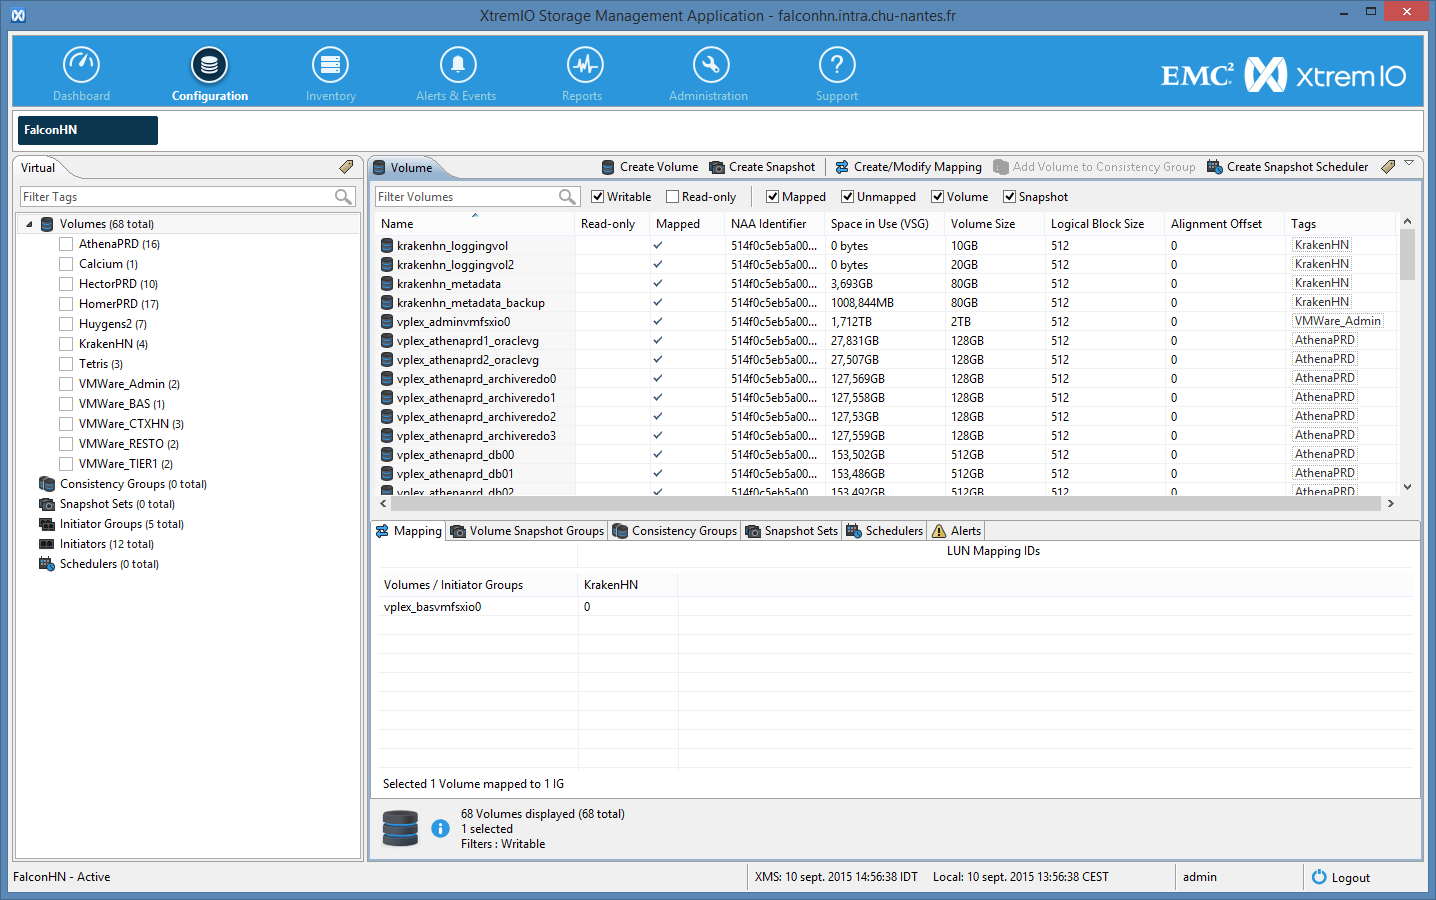Collapse the Volumes tree node

click(x=29, y=224)
